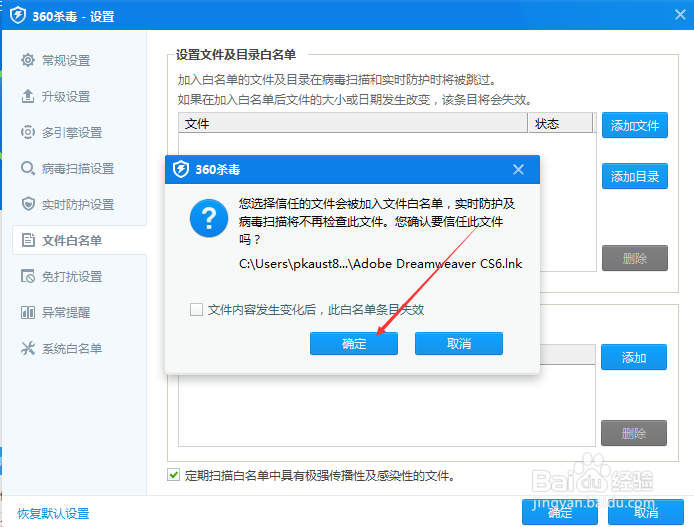Click the lower 添加 button

[x=634, y=357]
